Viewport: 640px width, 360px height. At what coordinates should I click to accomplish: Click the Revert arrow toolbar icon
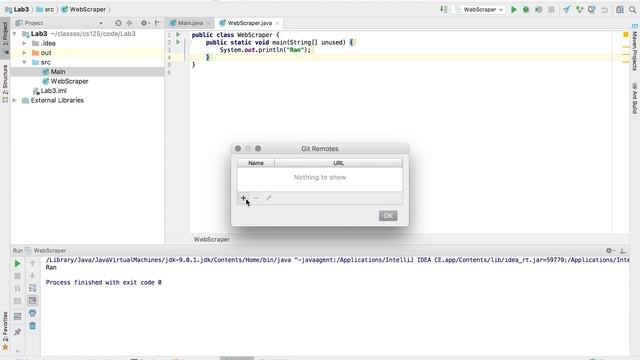pyautogui.click(x=604, y=9)
